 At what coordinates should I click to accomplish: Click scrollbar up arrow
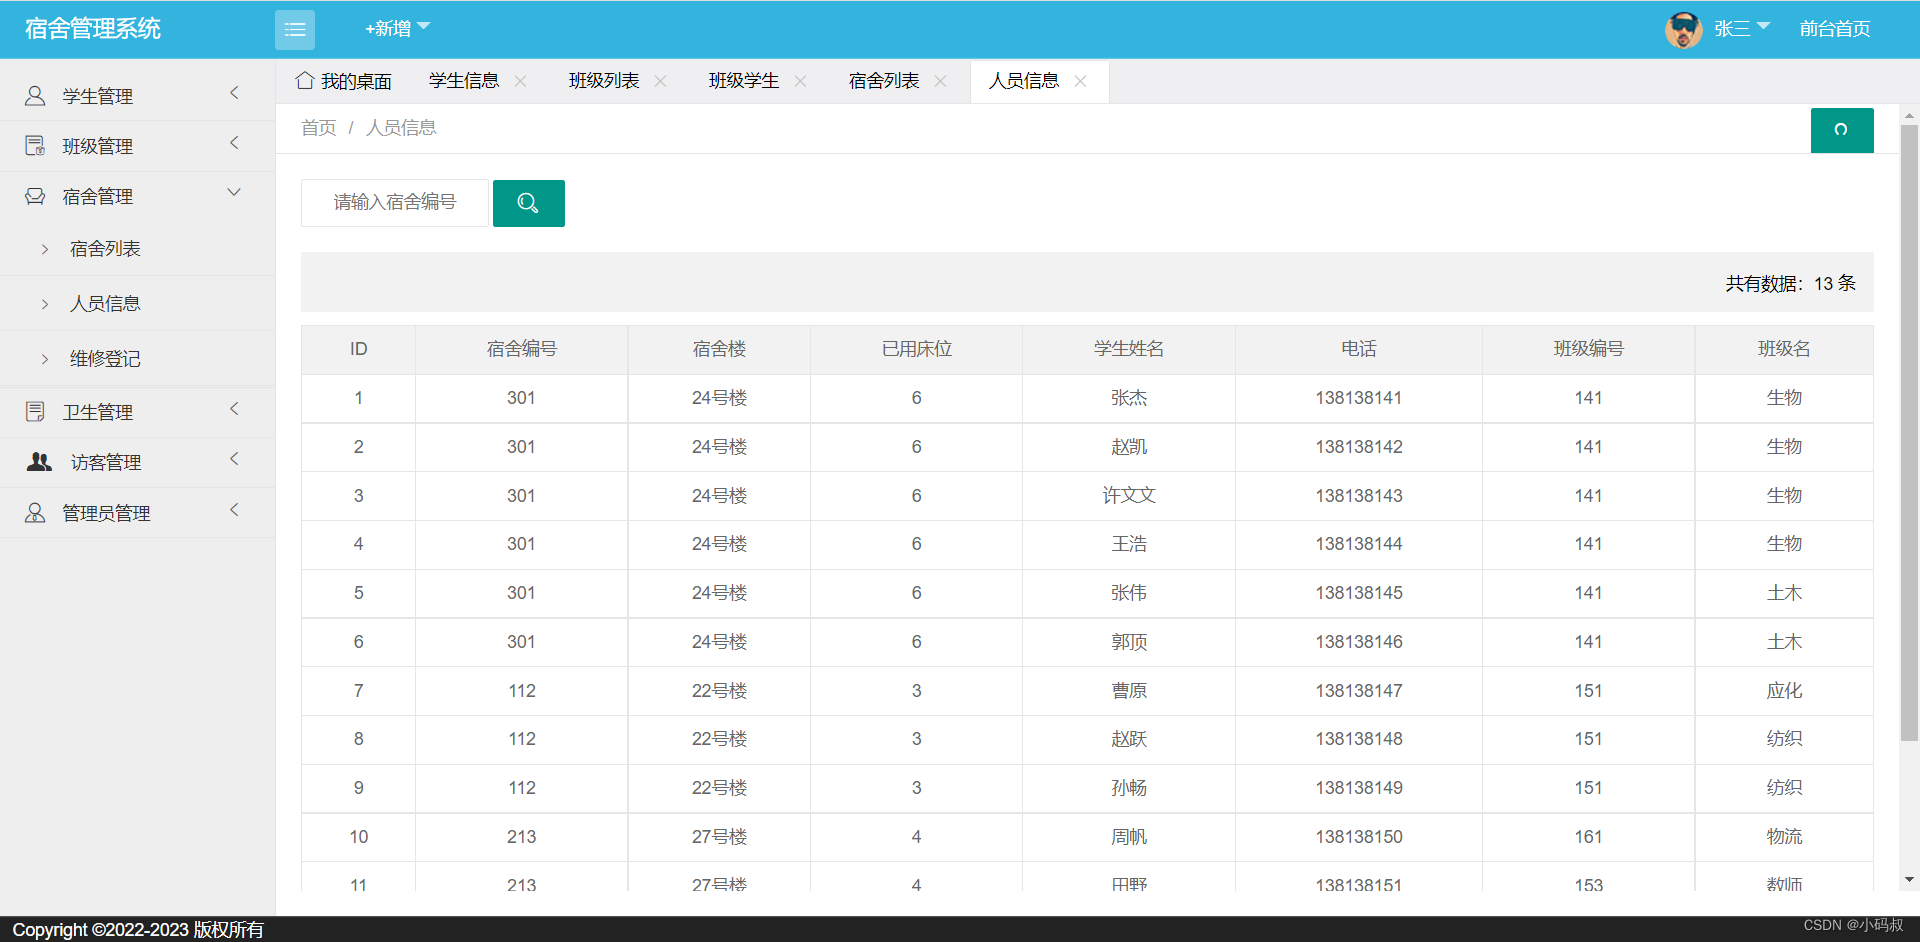tap(1909, 116)
